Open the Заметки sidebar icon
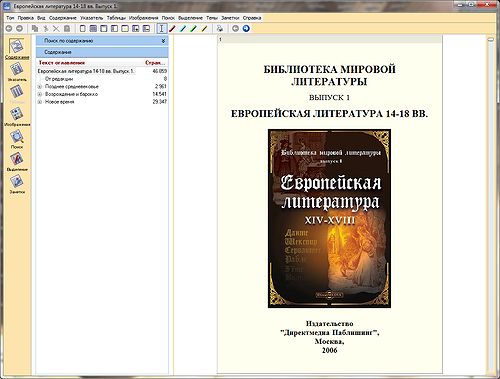The image size is (500, 379). pyautogui.click(x=16, y=181)
